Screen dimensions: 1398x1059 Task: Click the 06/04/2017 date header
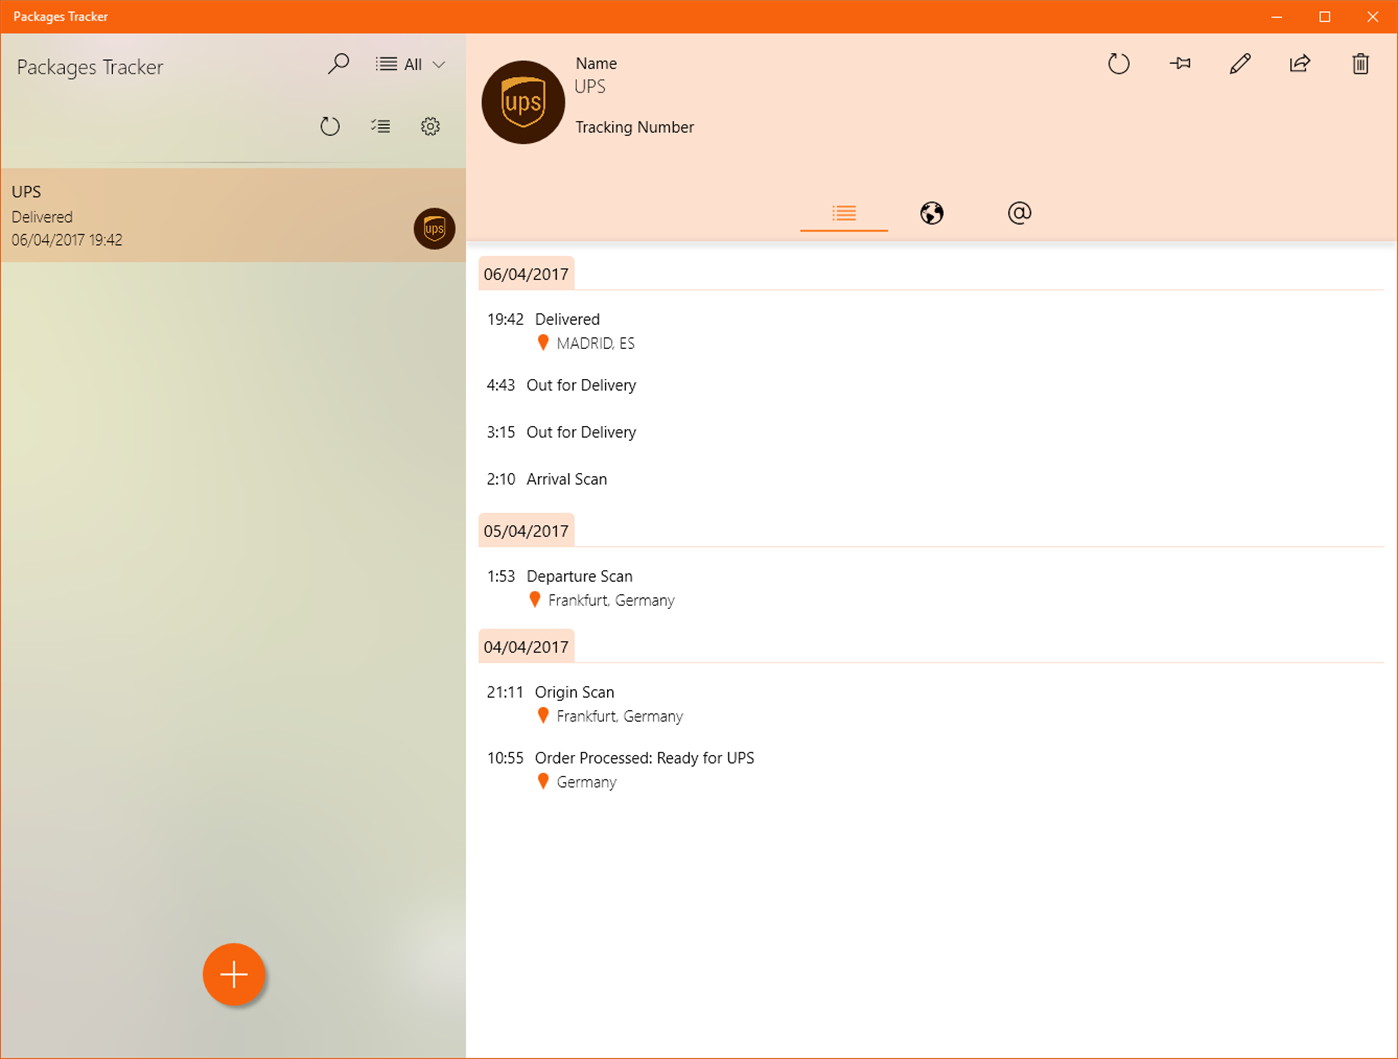pyautogui.click(x=526, y=274)
